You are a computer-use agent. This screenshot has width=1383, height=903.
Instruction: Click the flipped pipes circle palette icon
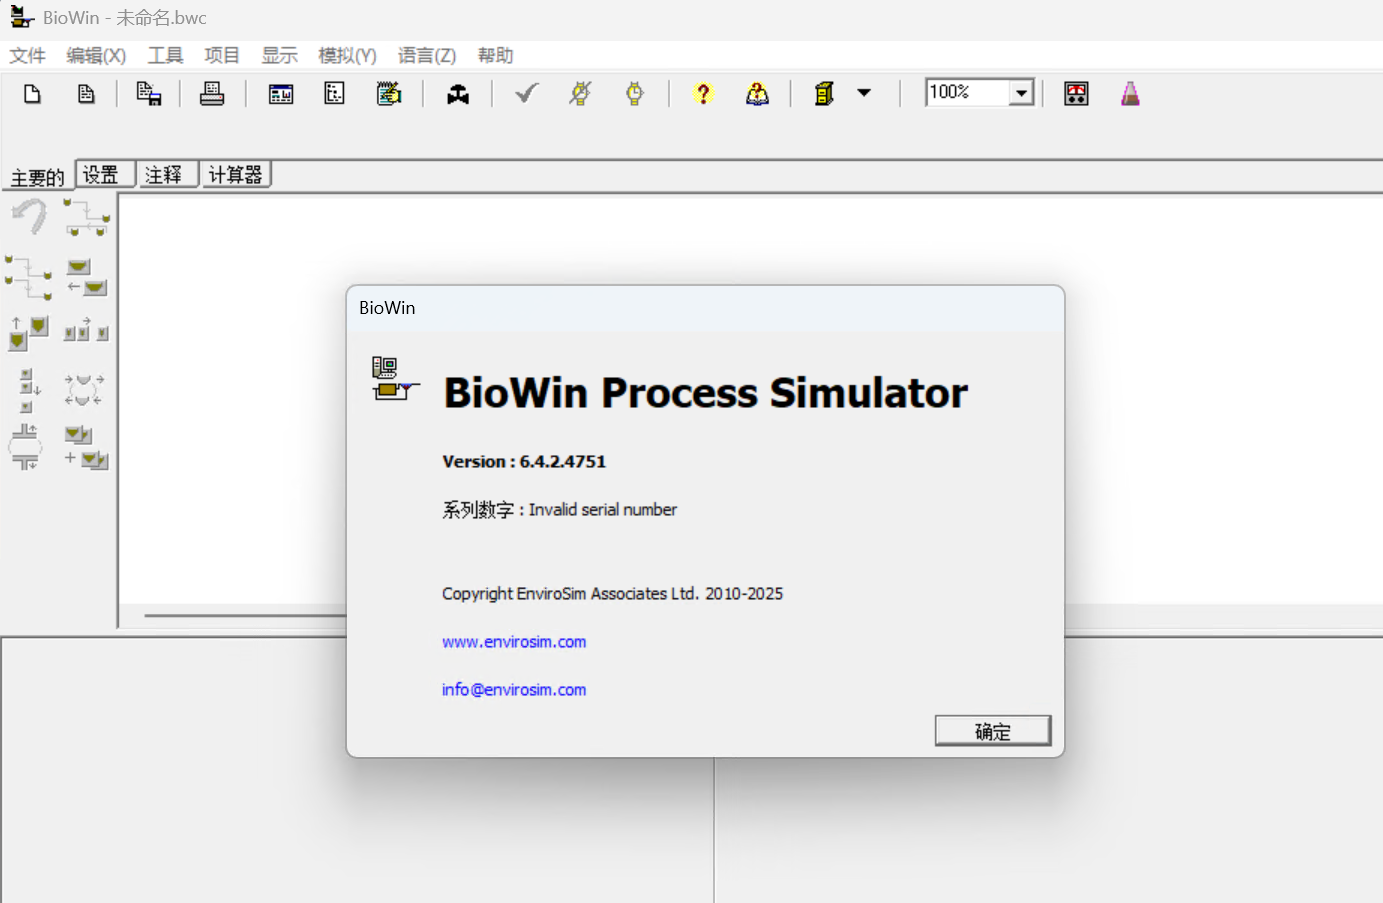[25, 446]
